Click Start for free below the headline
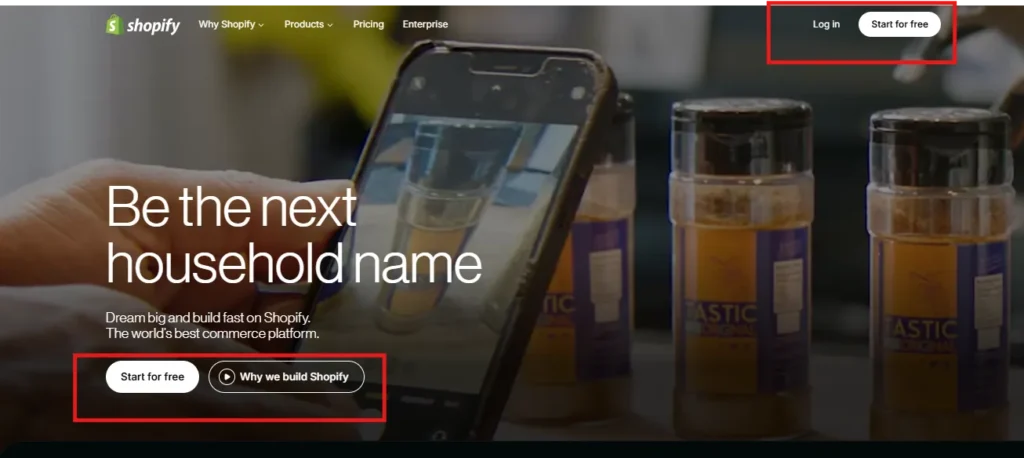 [x=152, y=377]
